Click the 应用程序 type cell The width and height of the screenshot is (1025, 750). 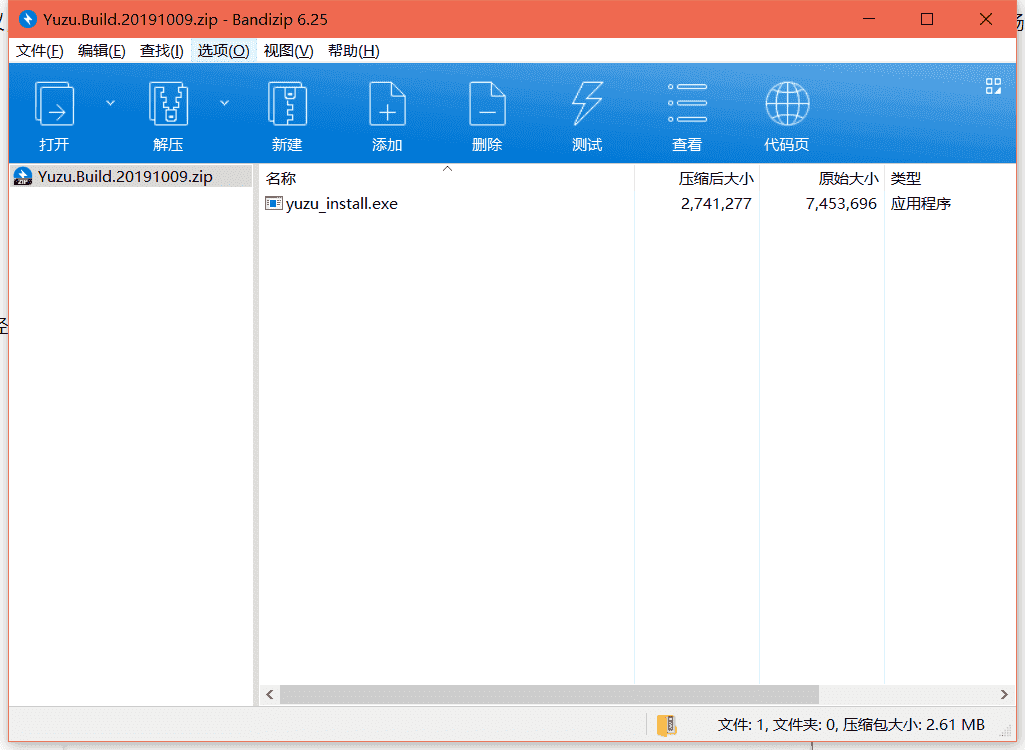pyautogui.click(x=920, y=204)
